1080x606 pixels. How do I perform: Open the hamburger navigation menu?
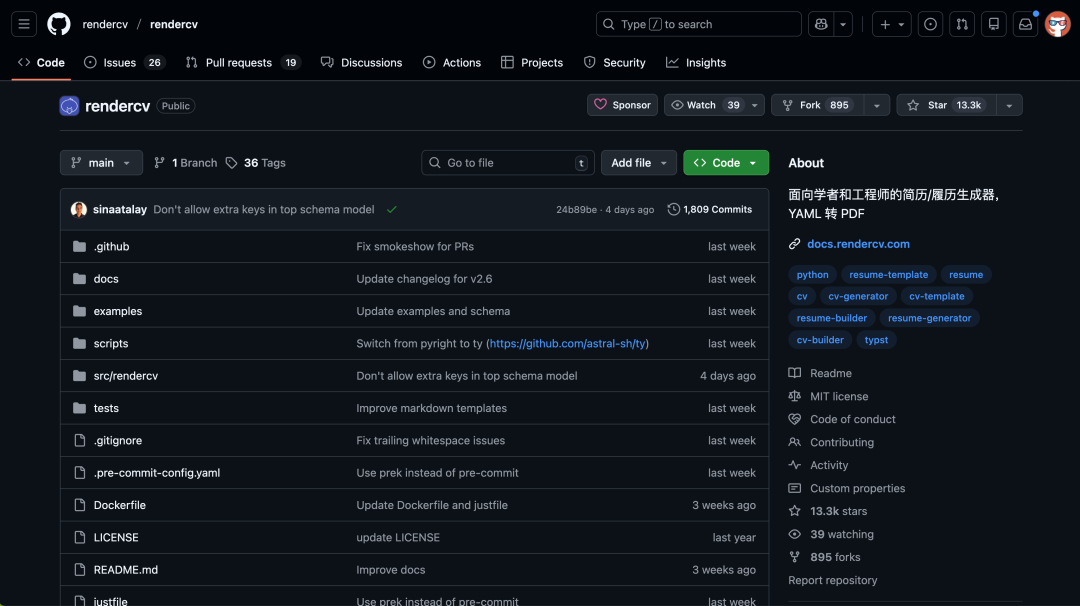tap(24, 24)
